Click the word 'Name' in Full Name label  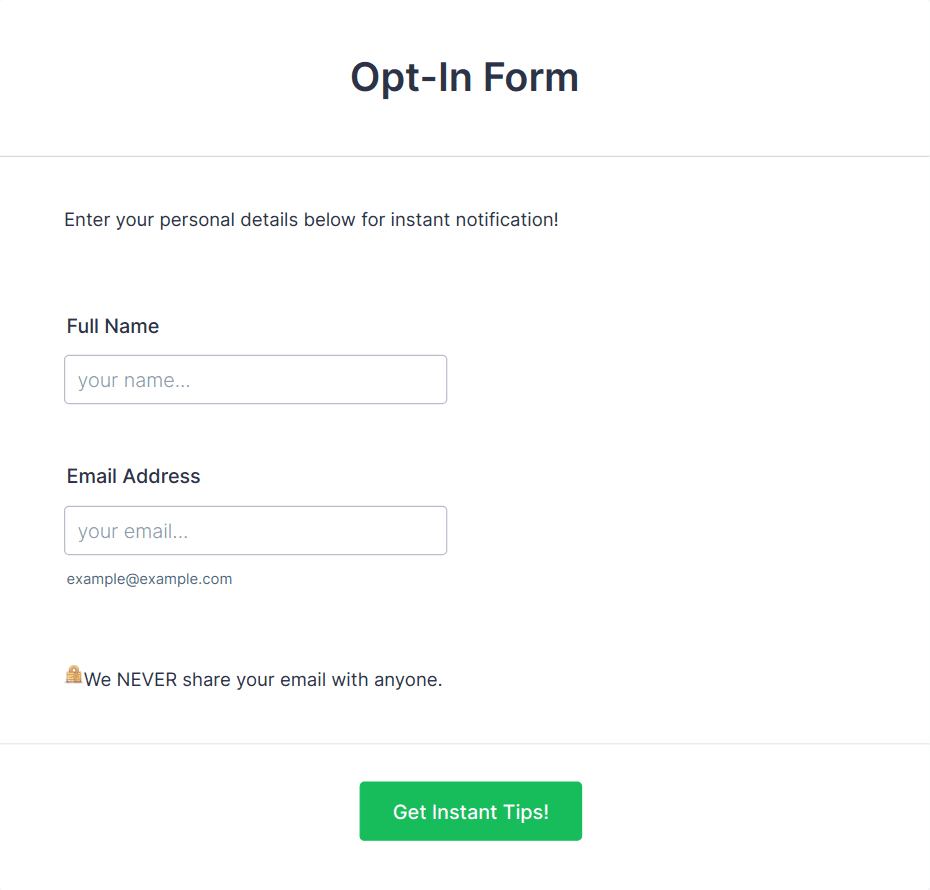(132, 326)
